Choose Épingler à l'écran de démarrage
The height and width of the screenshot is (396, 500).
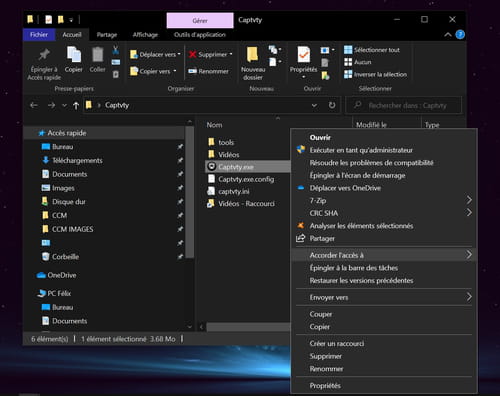384,175
